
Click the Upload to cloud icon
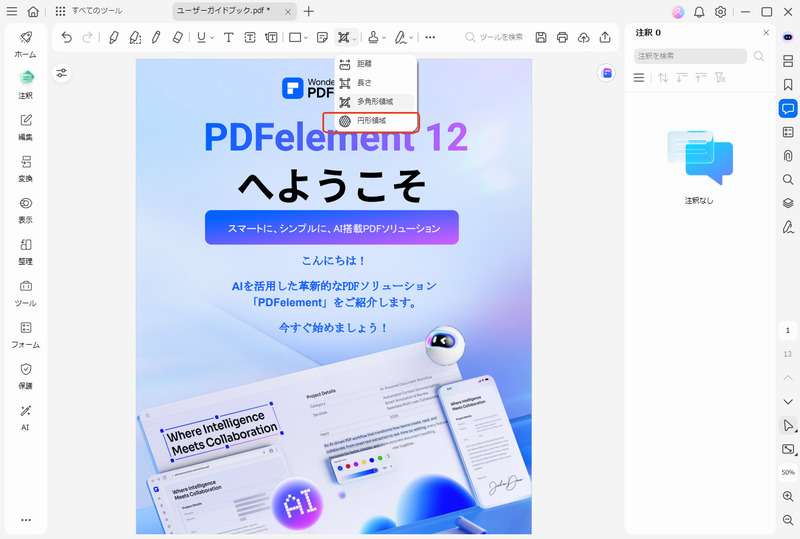pos(584,37)
